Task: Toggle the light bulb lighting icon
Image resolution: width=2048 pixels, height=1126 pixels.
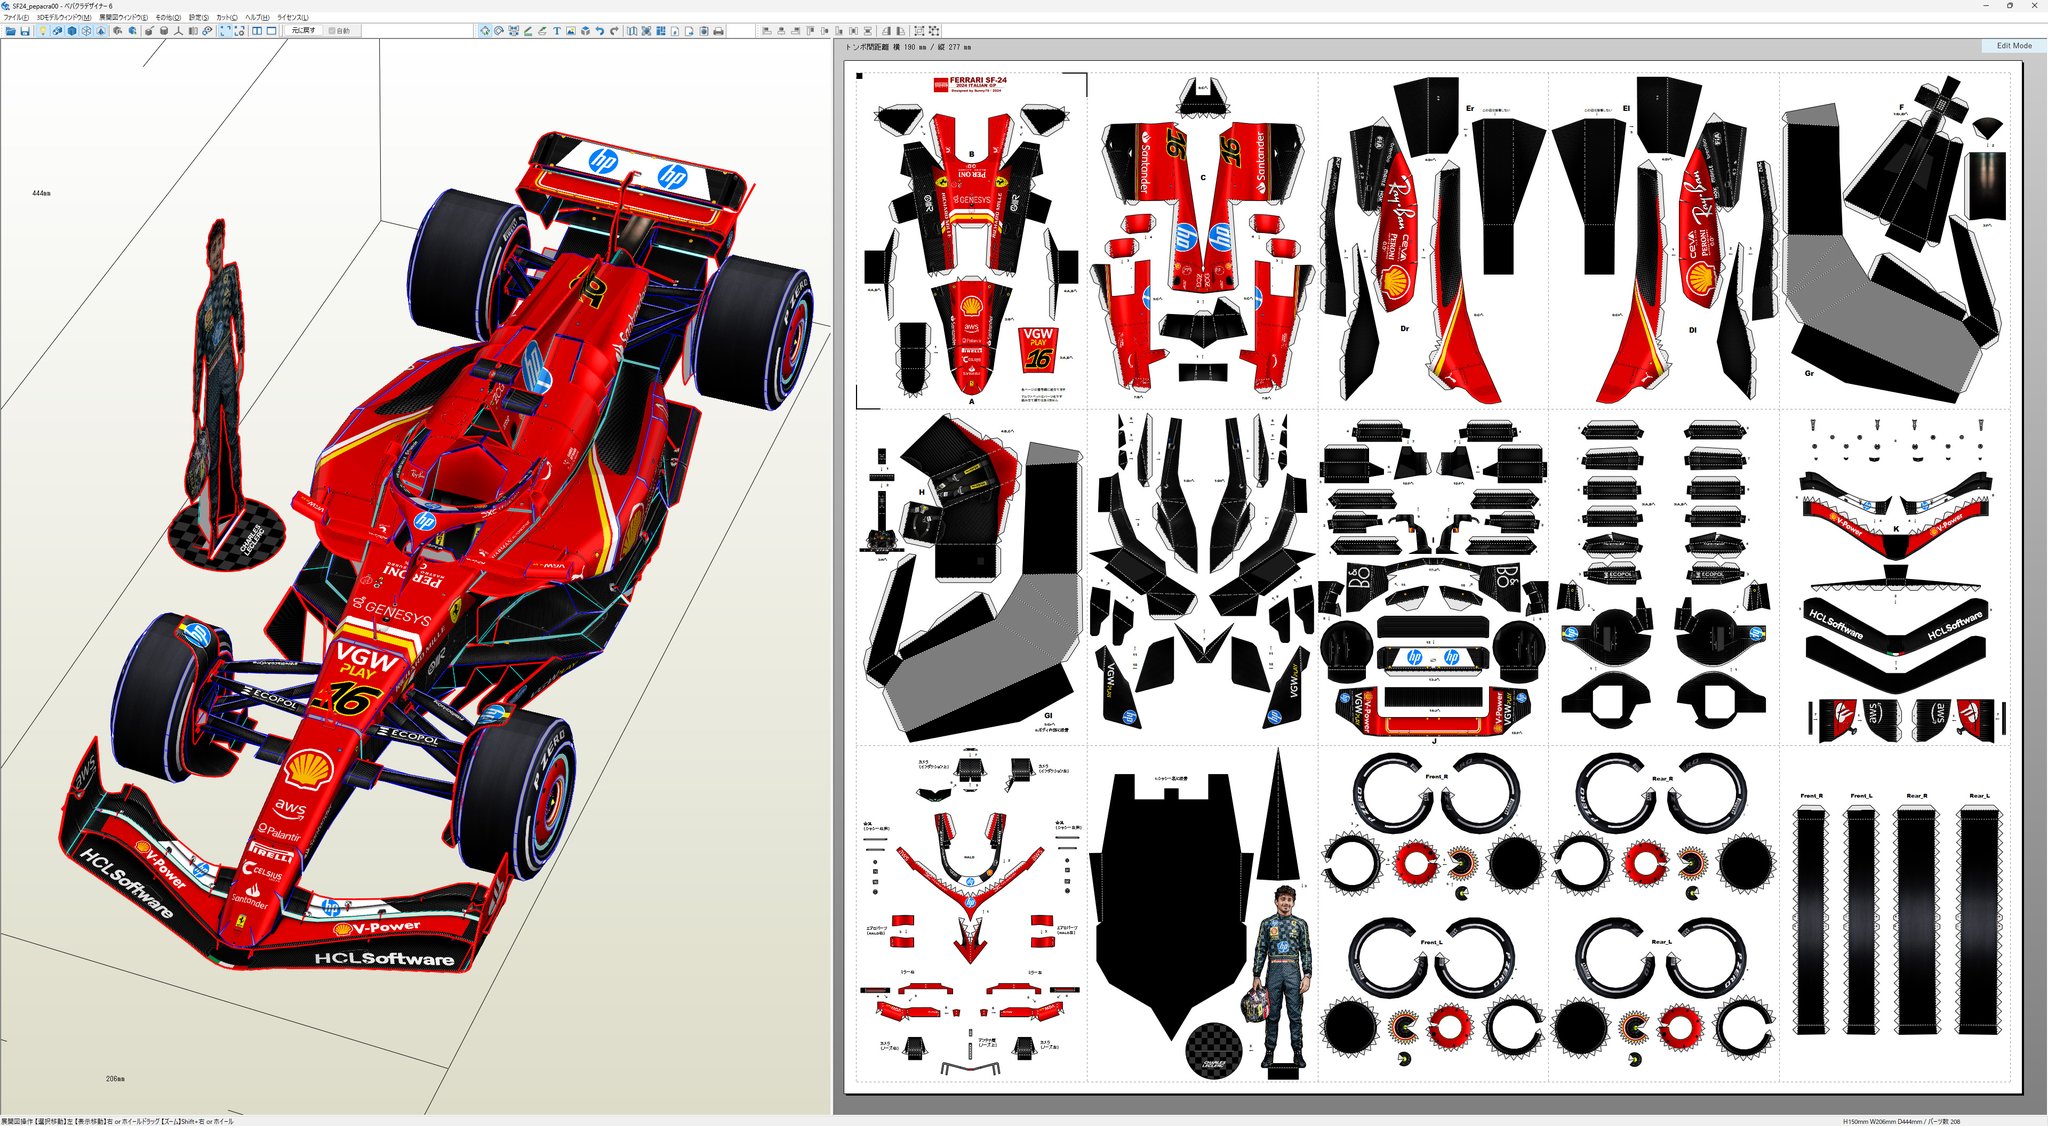Action: point(42,31)
